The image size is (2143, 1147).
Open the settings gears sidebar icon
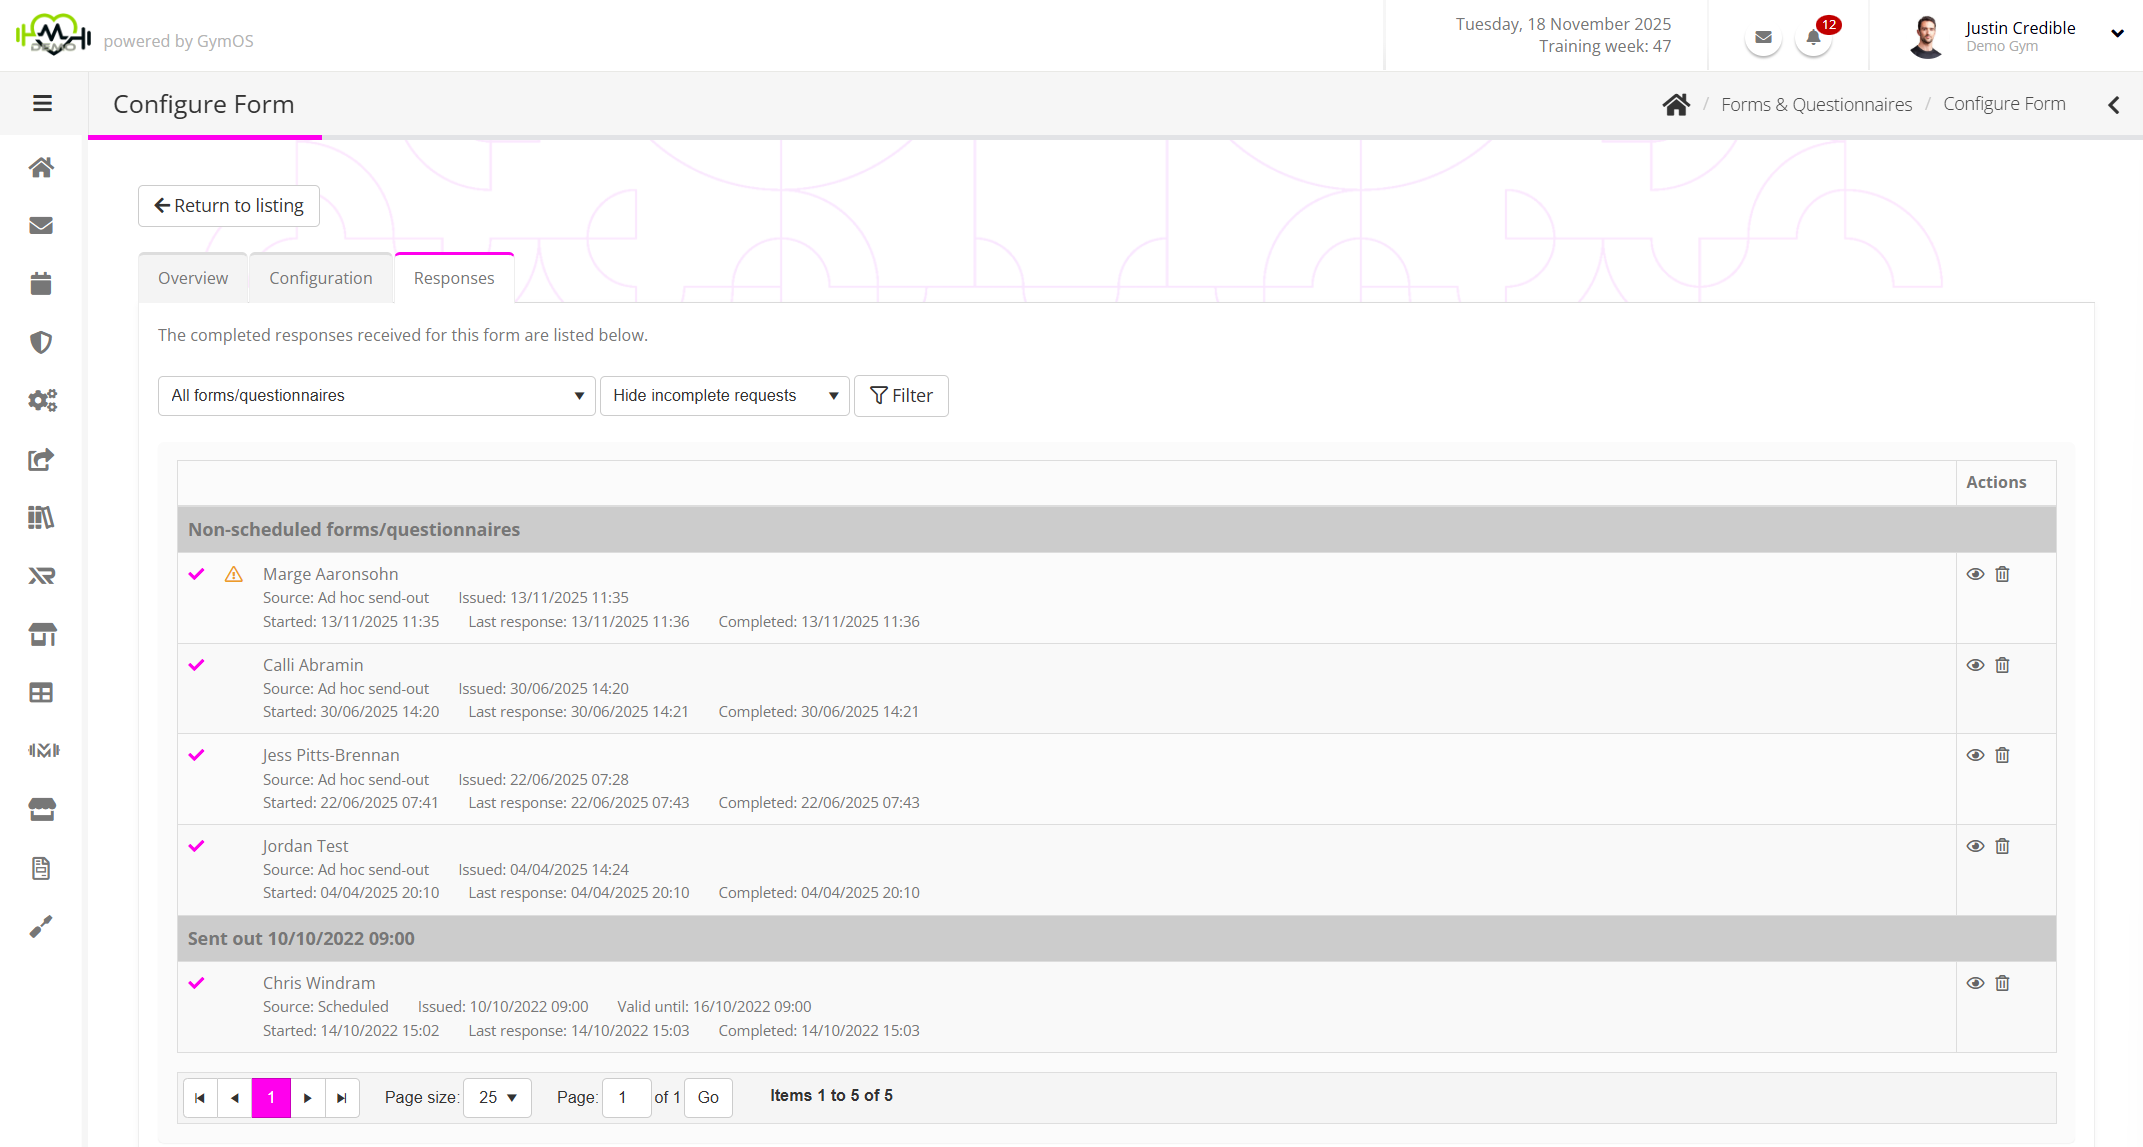[41, 401]
